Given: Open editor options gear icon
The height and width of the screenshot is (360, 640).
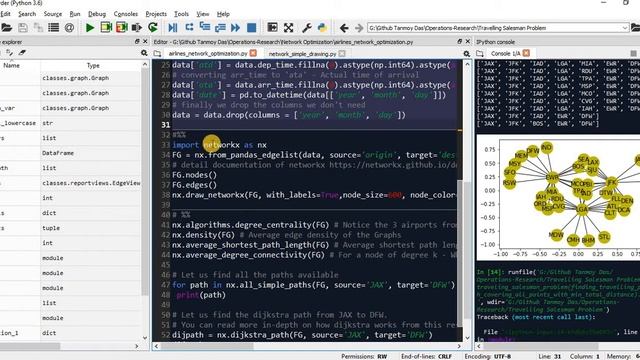Looking at the screenshot, I should (467, 54).
